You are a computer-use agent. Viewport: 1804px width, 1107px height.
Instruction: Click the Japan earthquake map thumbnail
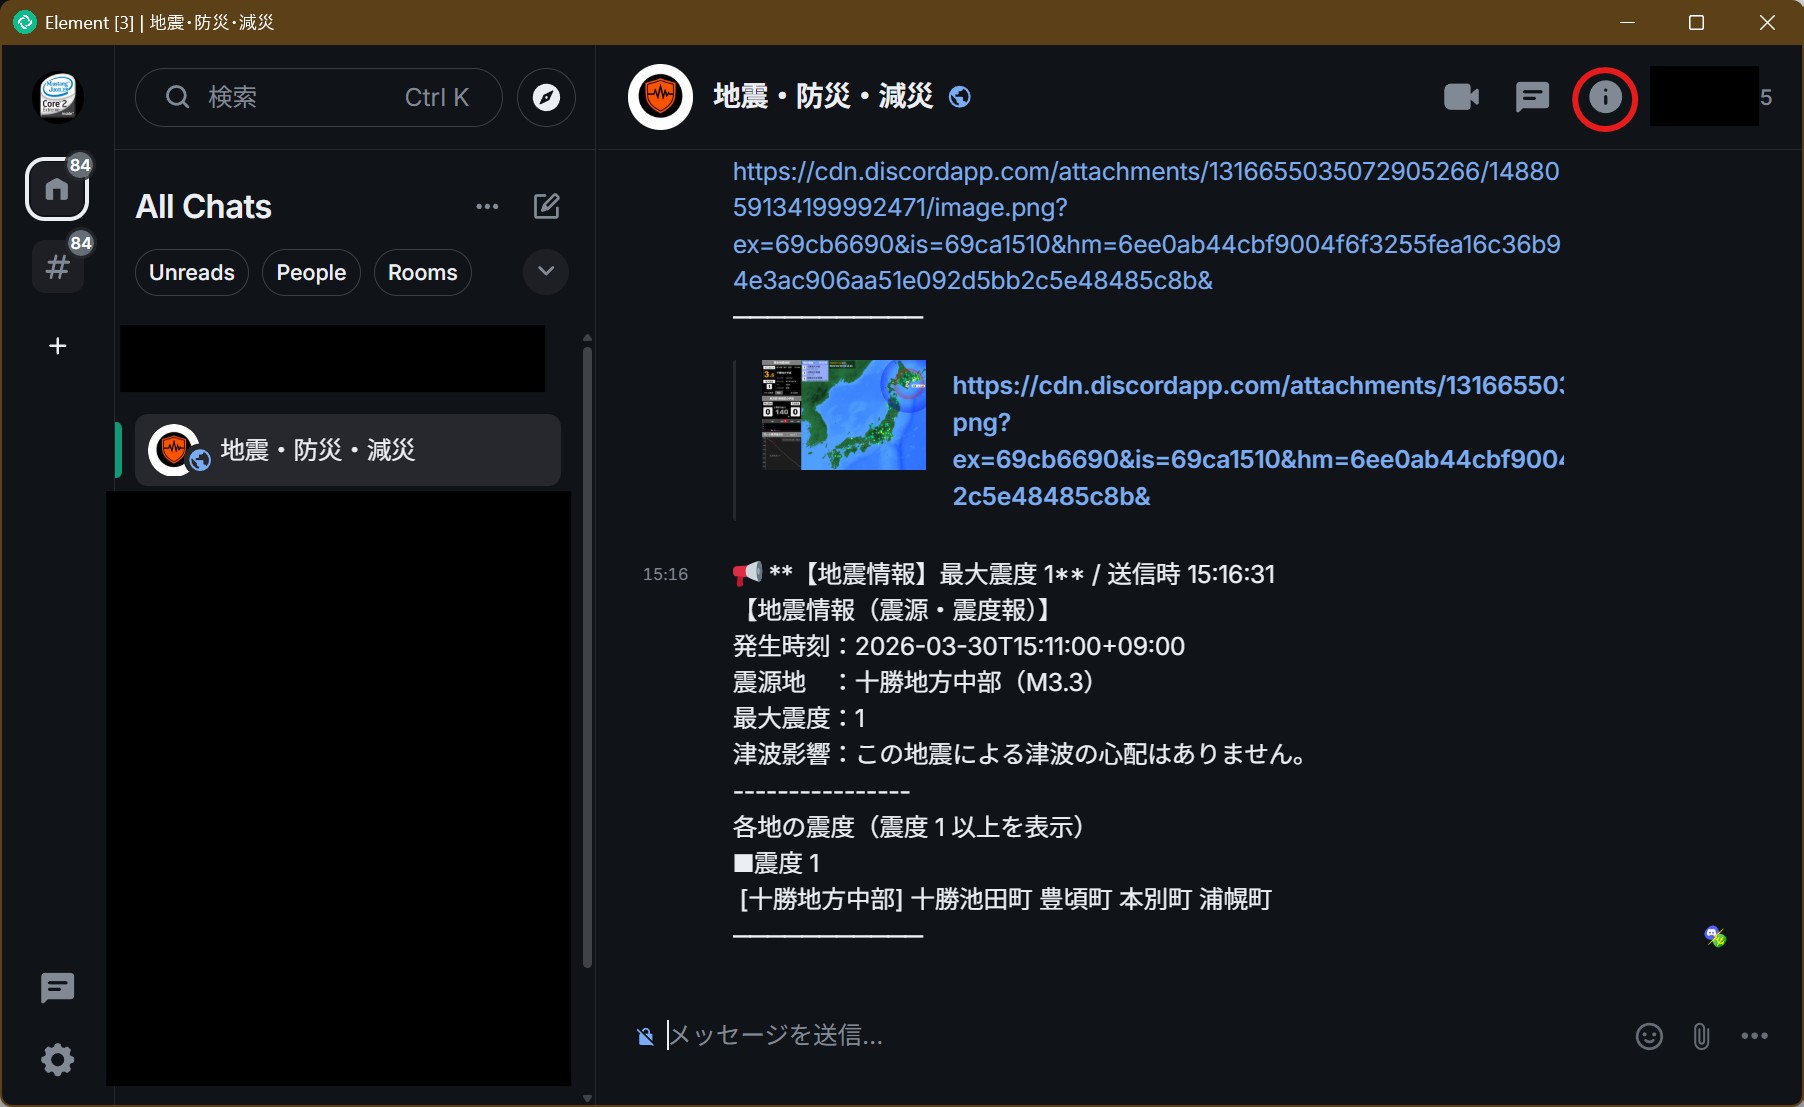pos(843,415)
